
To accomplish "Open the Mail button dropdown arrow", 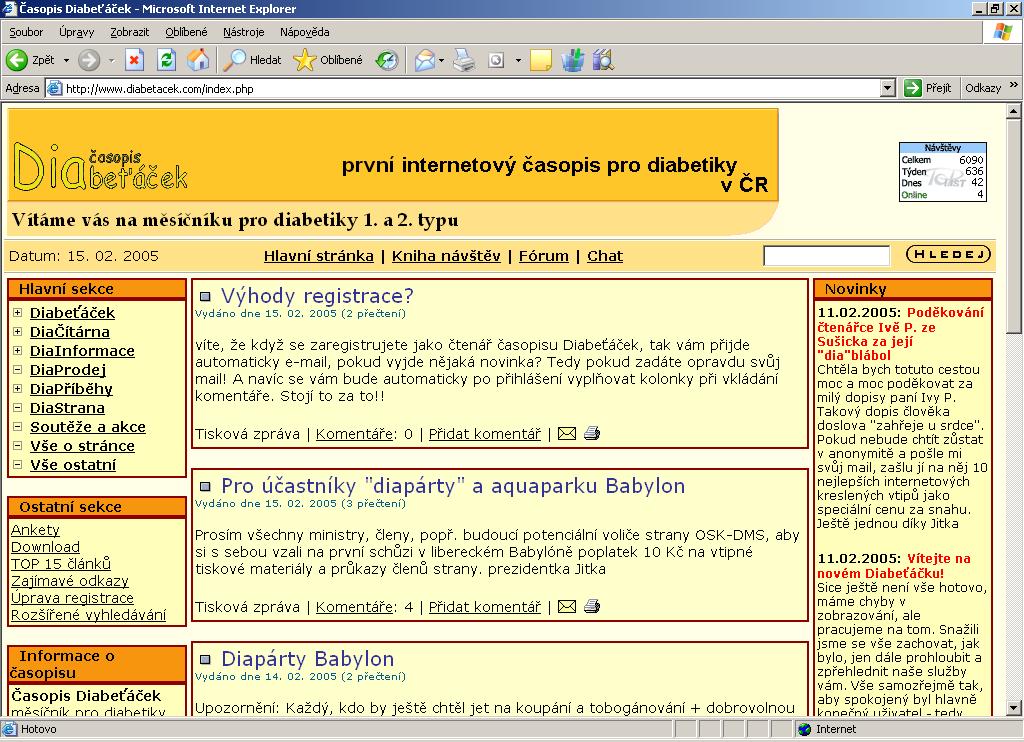I will pos(441,60).
